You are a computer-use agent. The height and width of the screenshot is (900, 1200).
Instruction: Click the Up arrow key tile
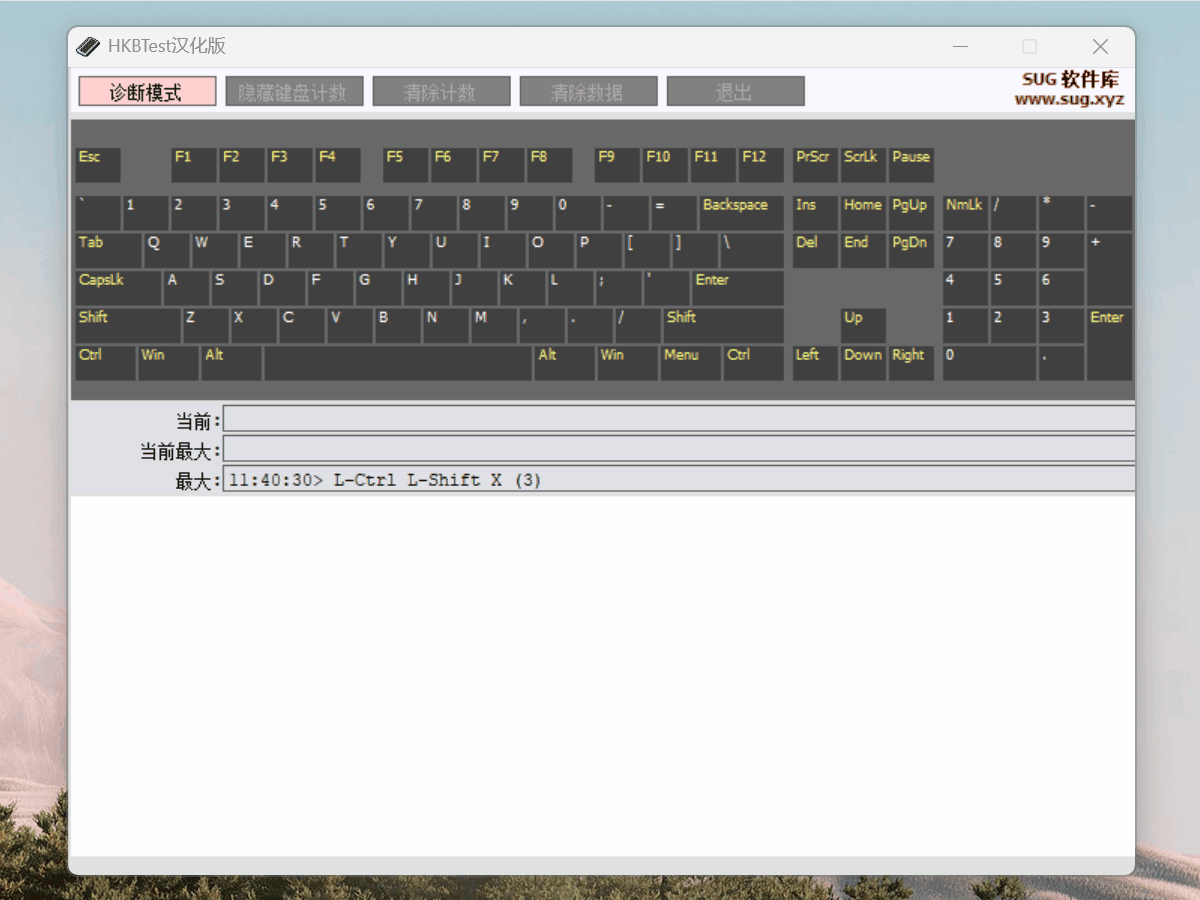(862, 325)
